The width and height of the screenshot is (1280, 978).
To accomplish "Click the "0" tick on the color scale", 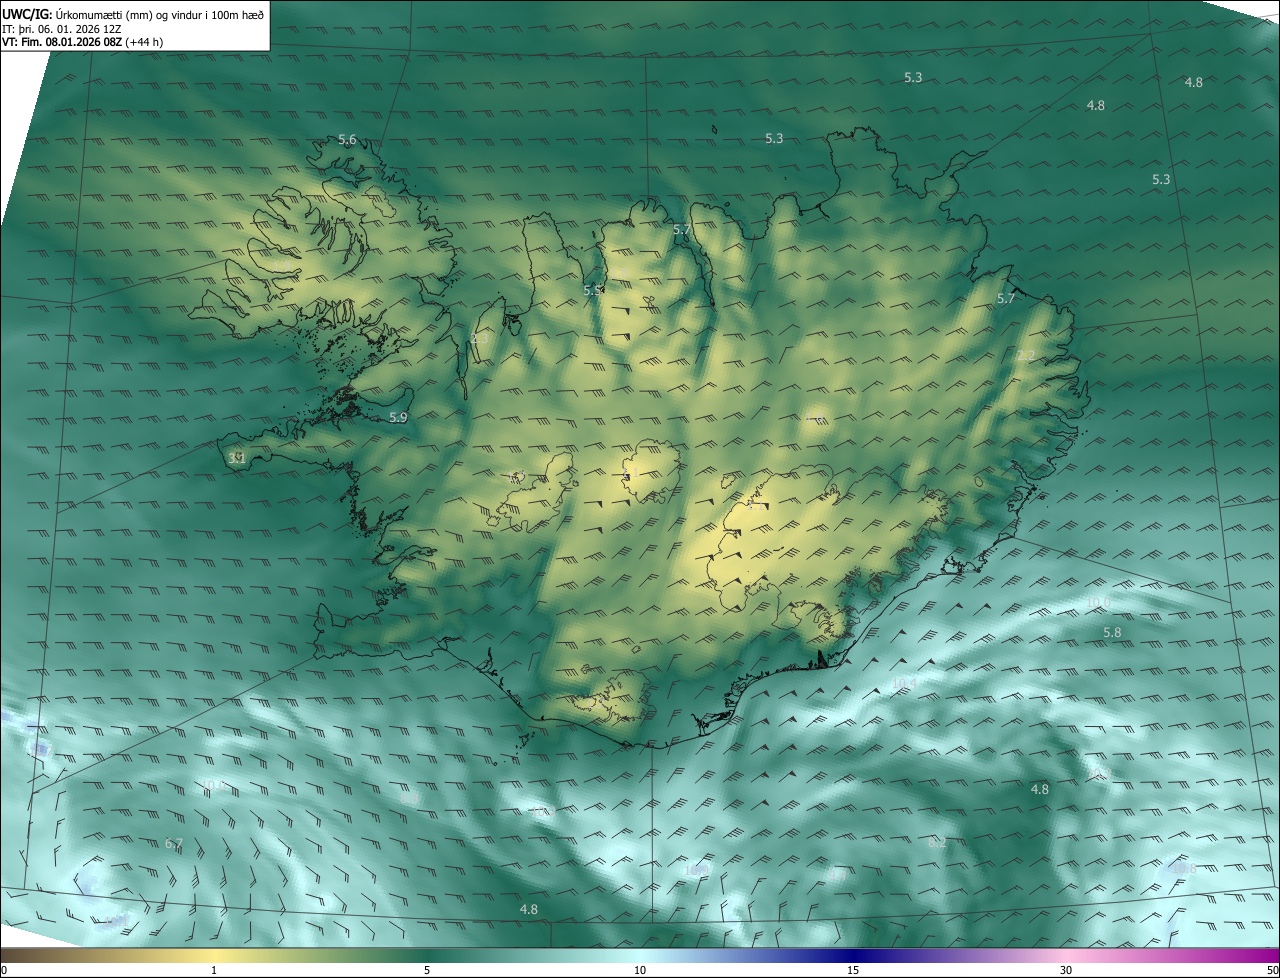I will point(4,970).
